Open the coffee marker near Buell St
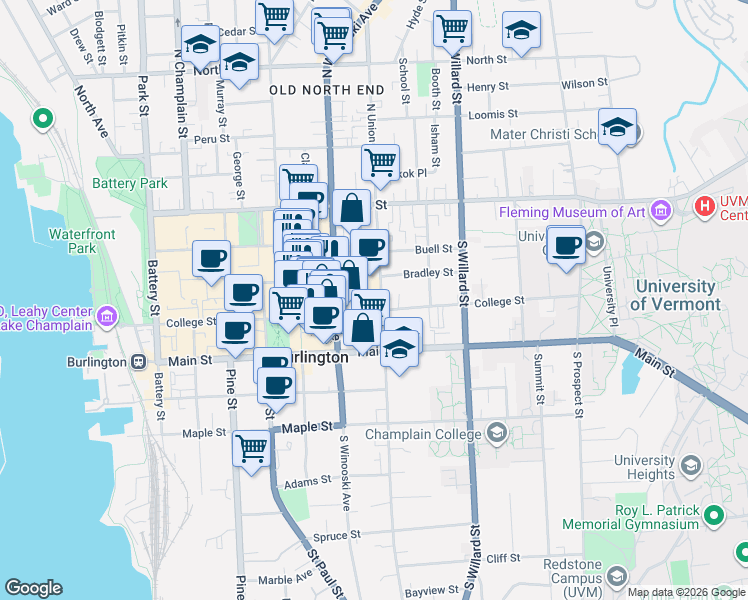 [x=370, y=250]
